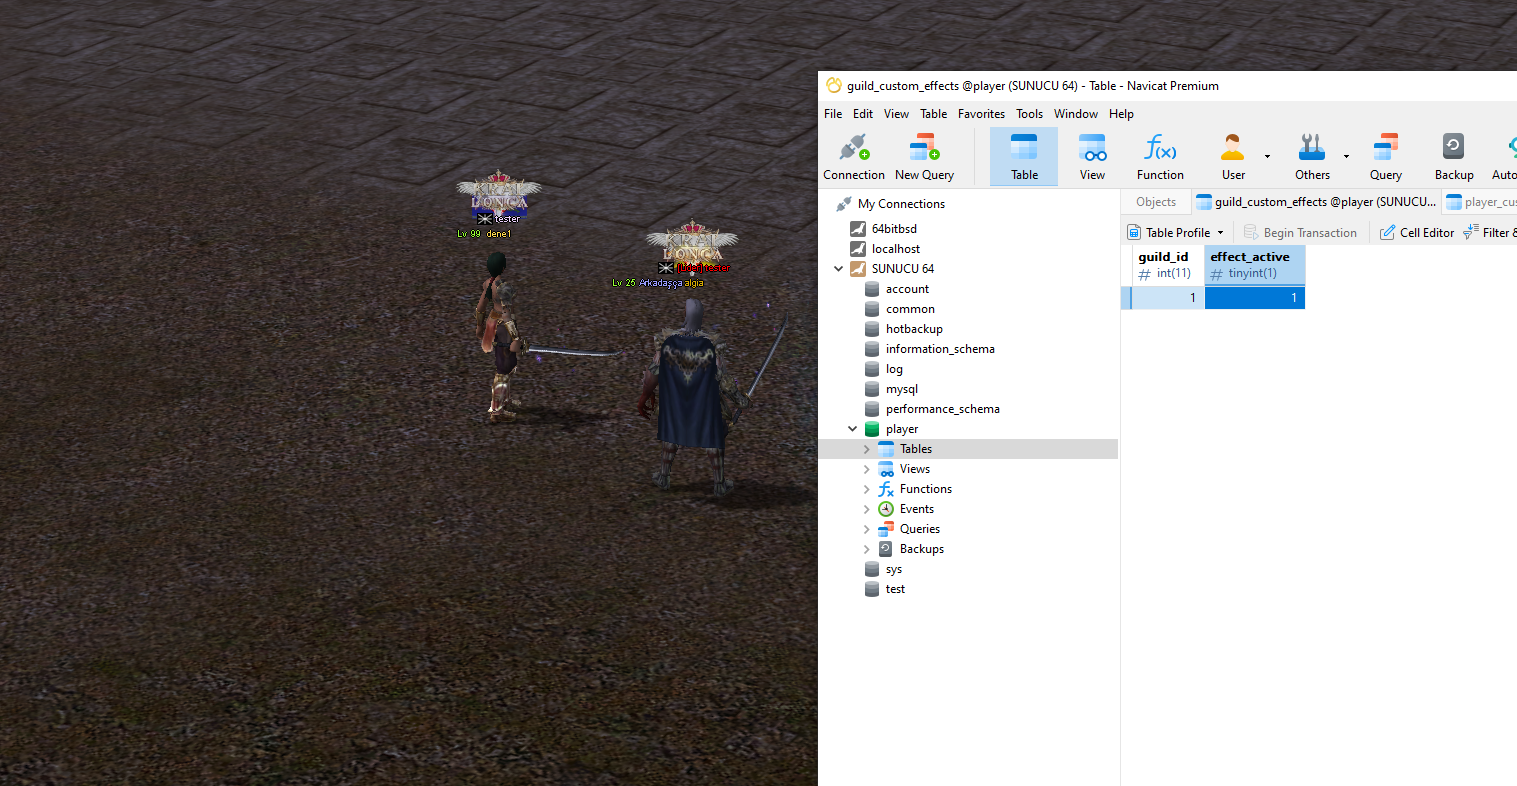Screen dimensions: 1517x786
Task: Open the Favorites menu
Action: (x=981, y=114)
